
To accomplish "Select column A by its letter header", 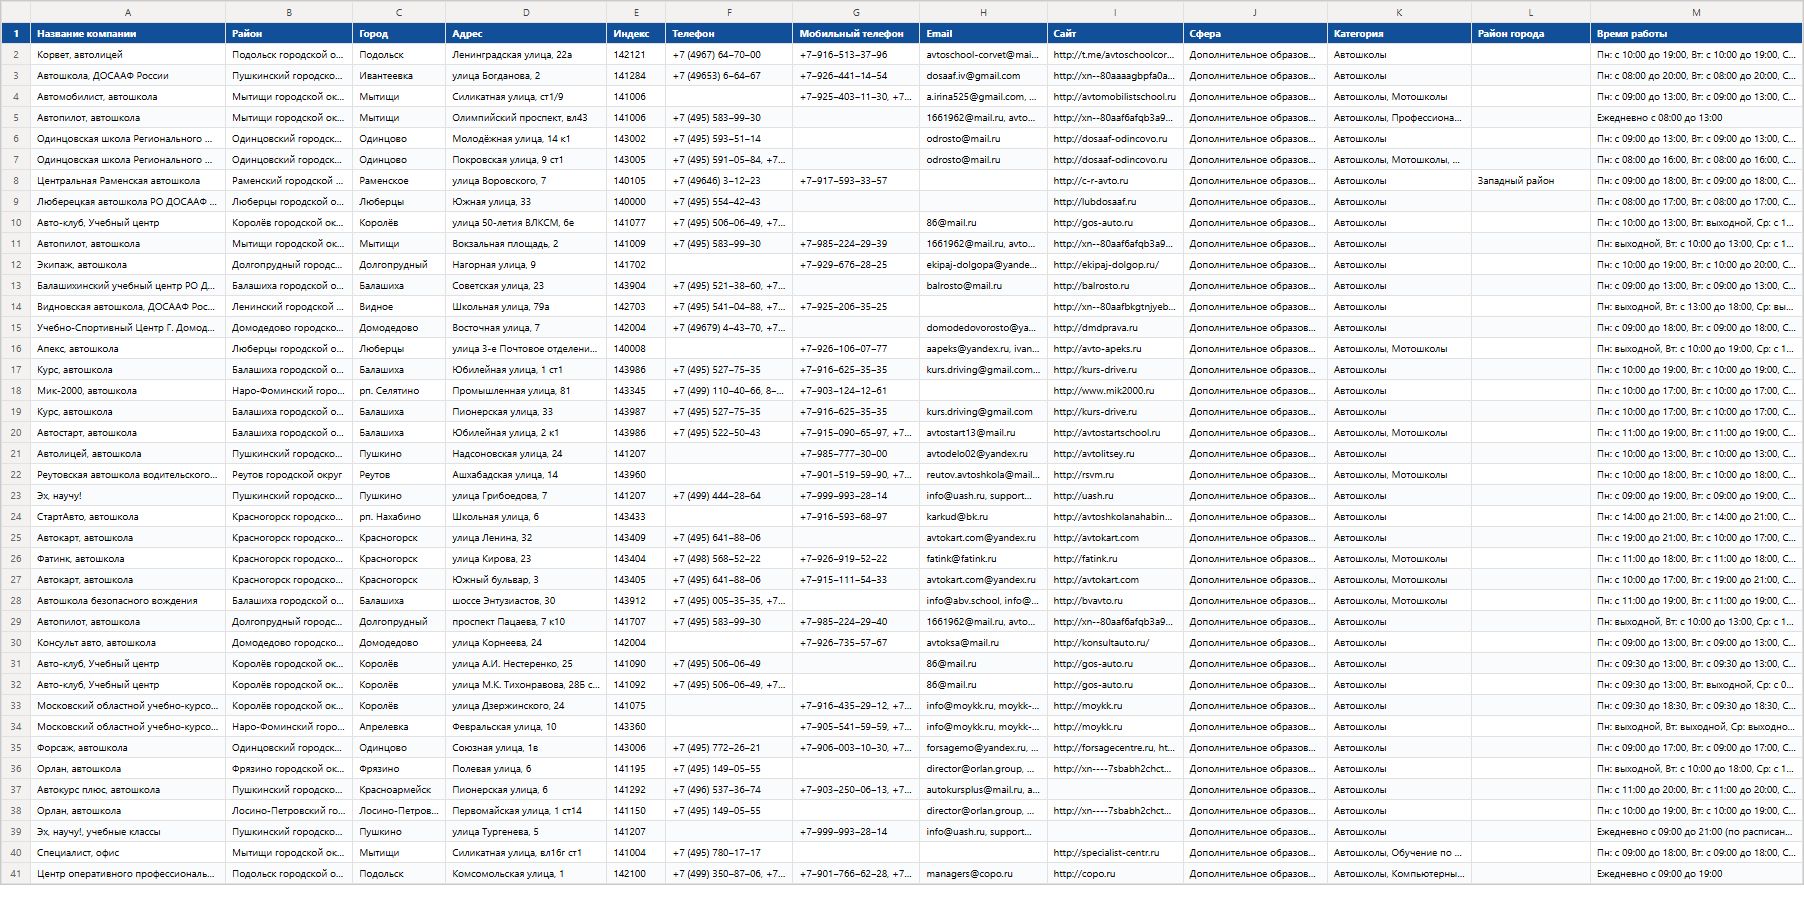I will click(x=128, y=12).
